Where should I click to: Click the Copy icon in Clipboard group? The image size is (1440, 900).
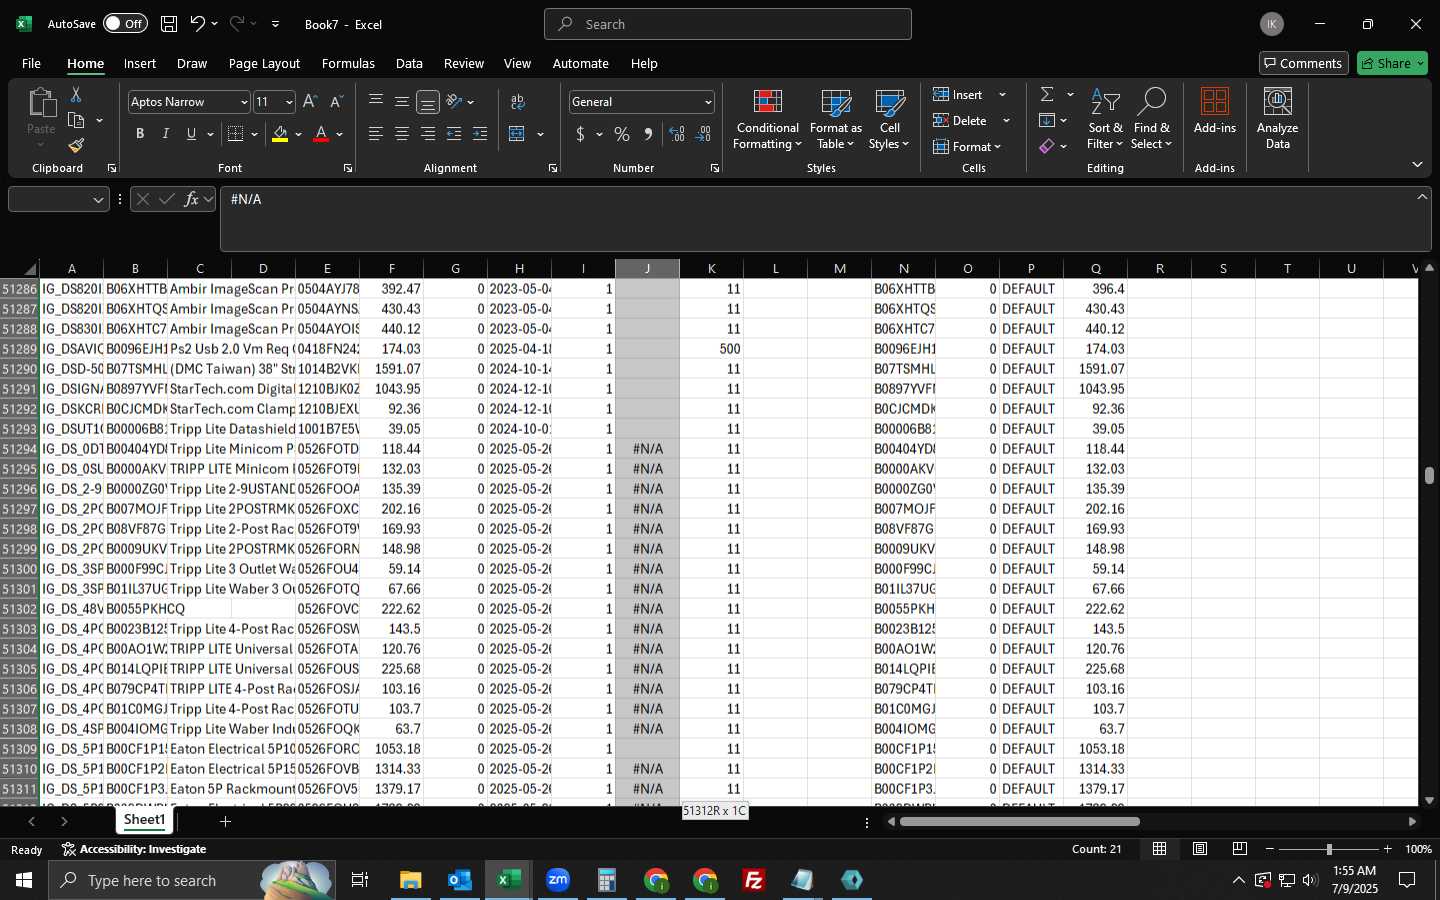(x=76, y=120)
